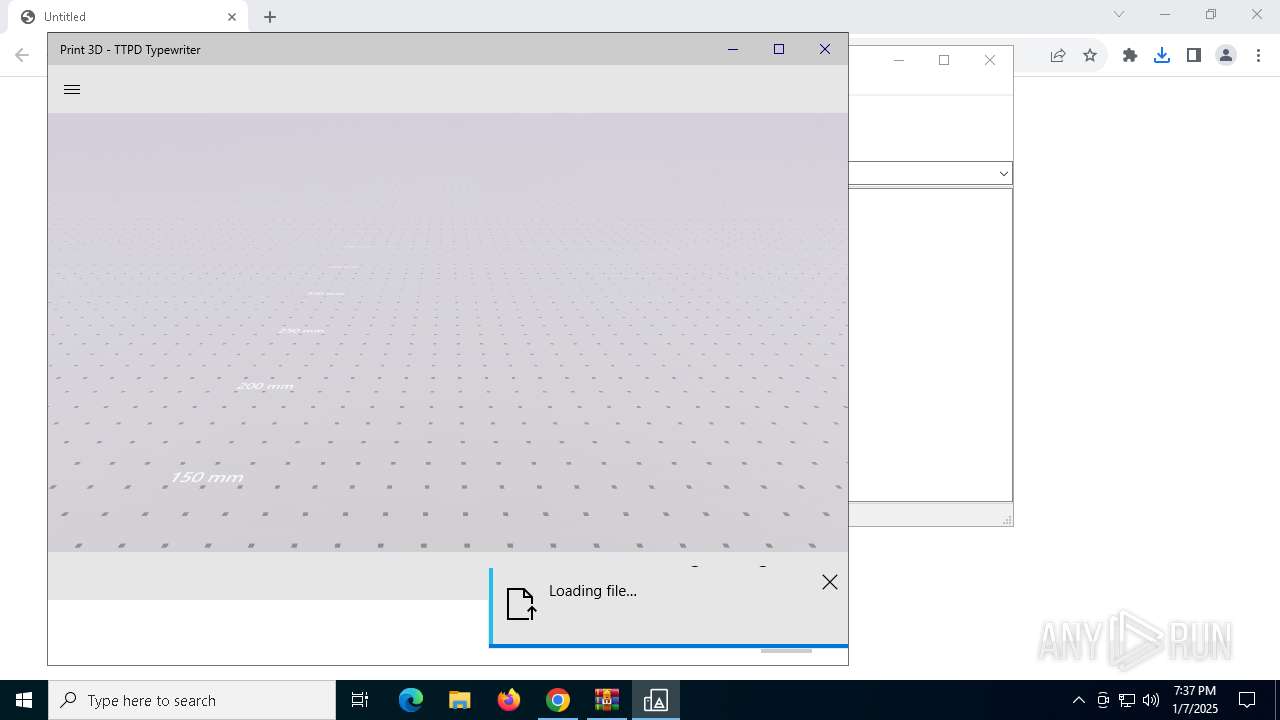The image size is (1280, 720).
Task: Open the Windows Start menu
Action: point(24,700)
